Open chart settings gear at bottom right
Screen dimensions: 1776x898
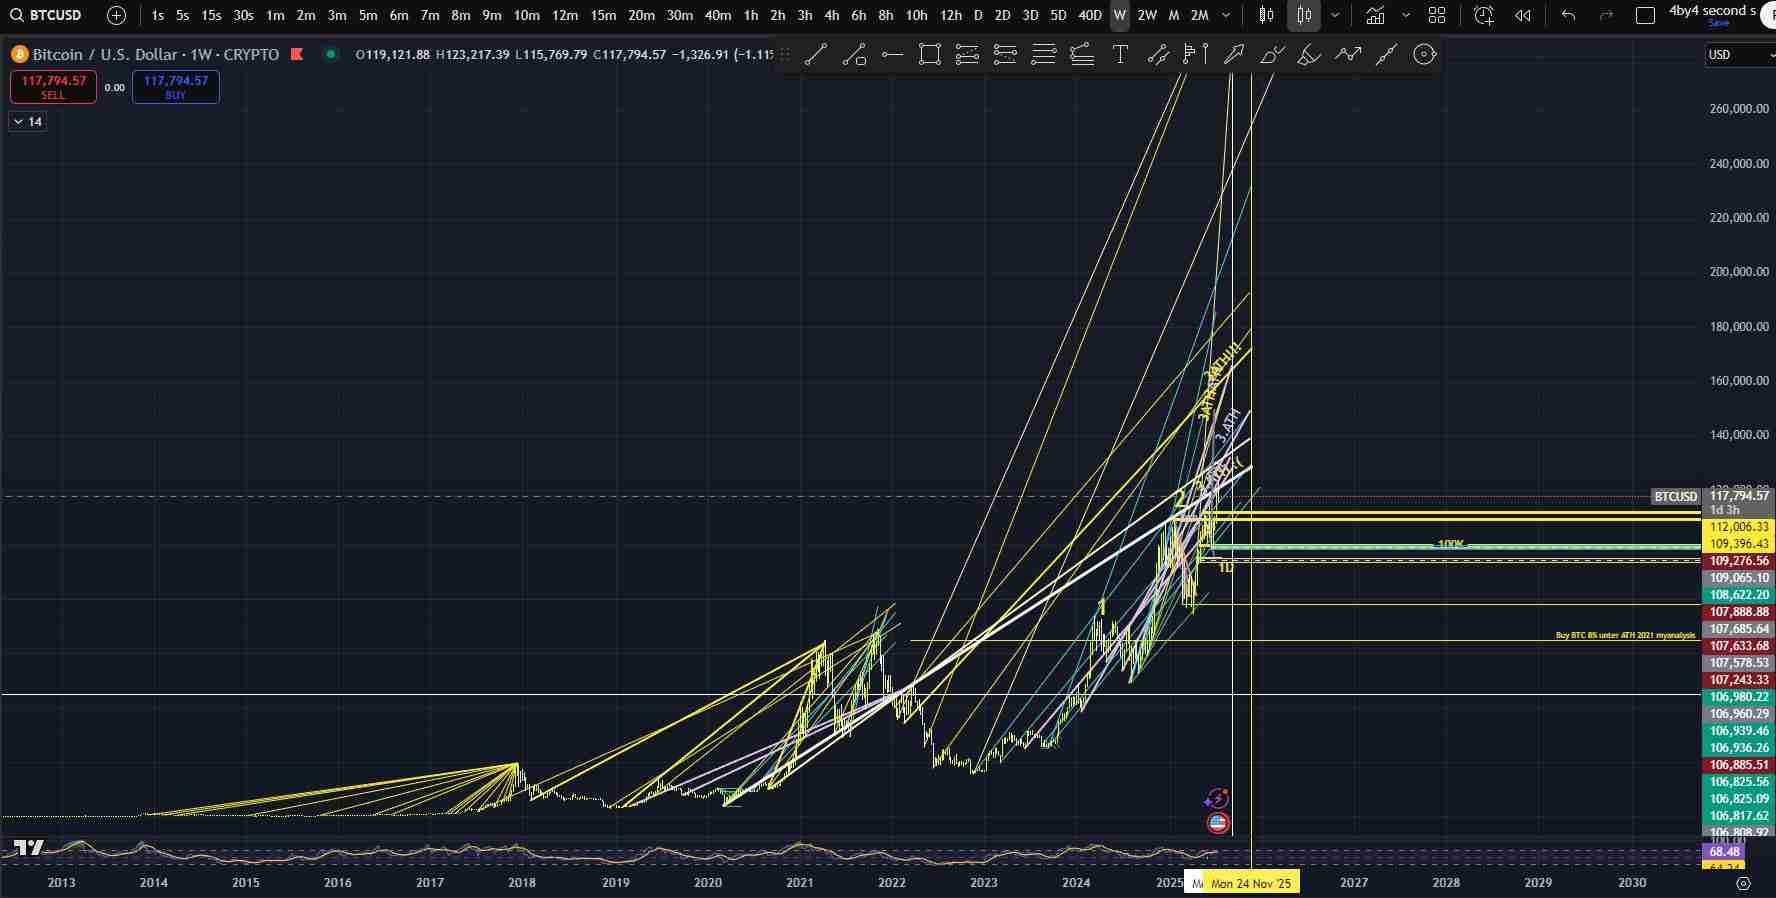[x=1743, y=883]
